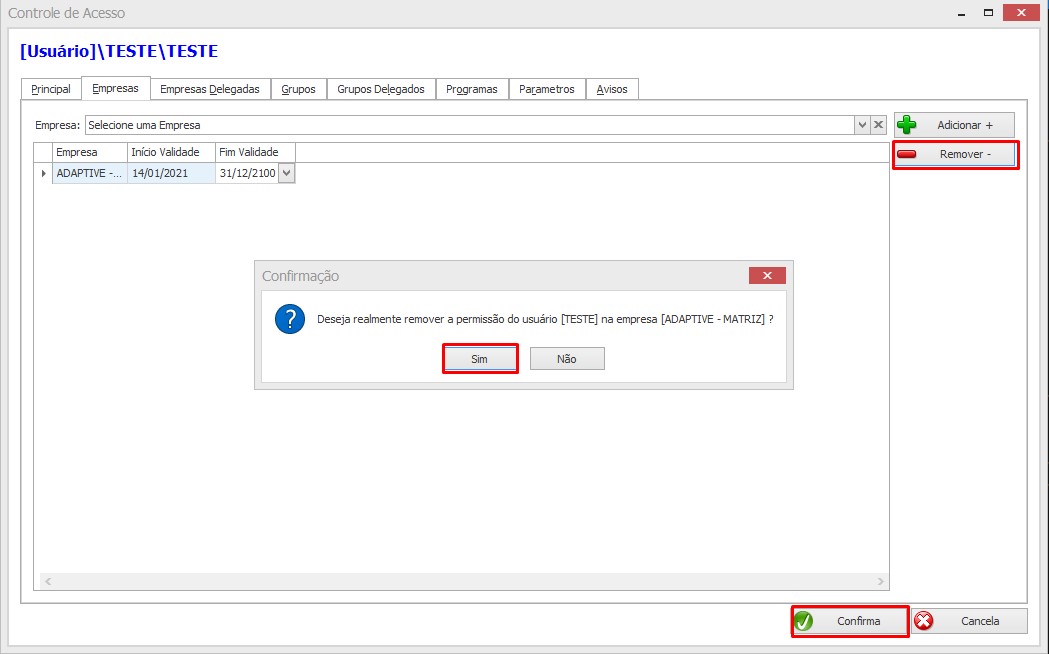Click the 31/12/2100 date cell

[x=247, y=173]
